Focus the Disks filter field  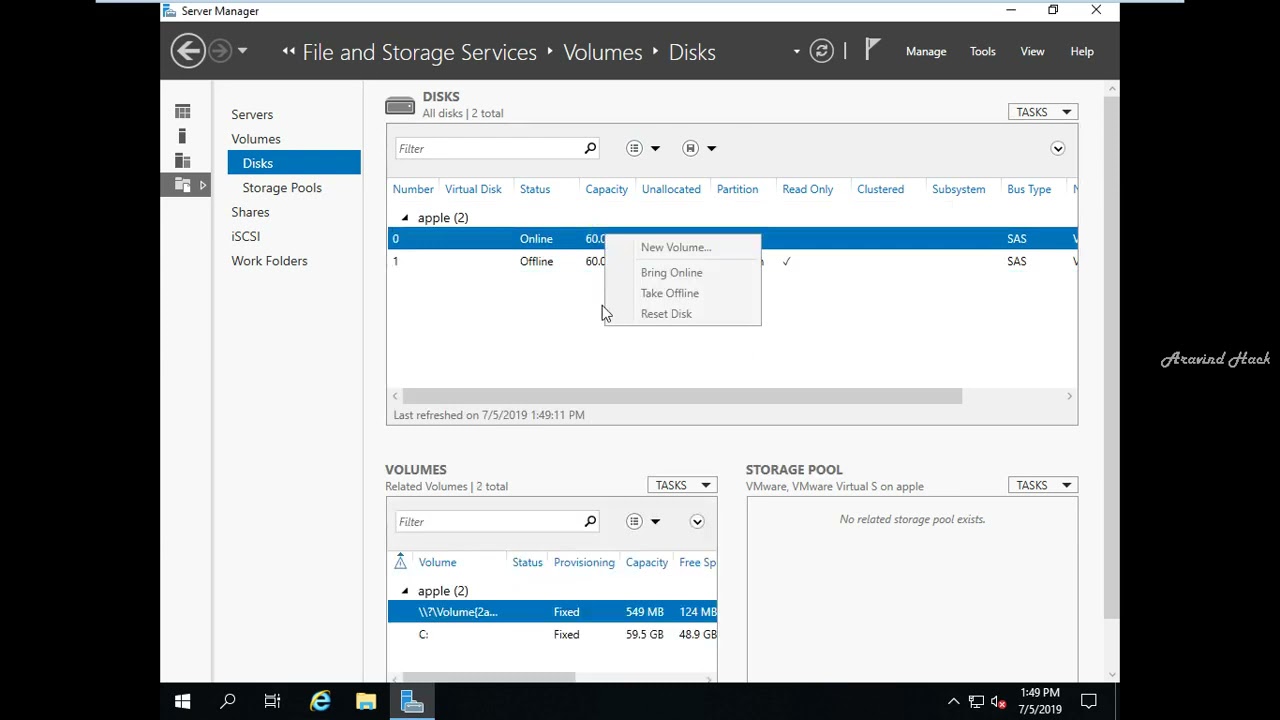pyautogui.click(x=488, y=148)
